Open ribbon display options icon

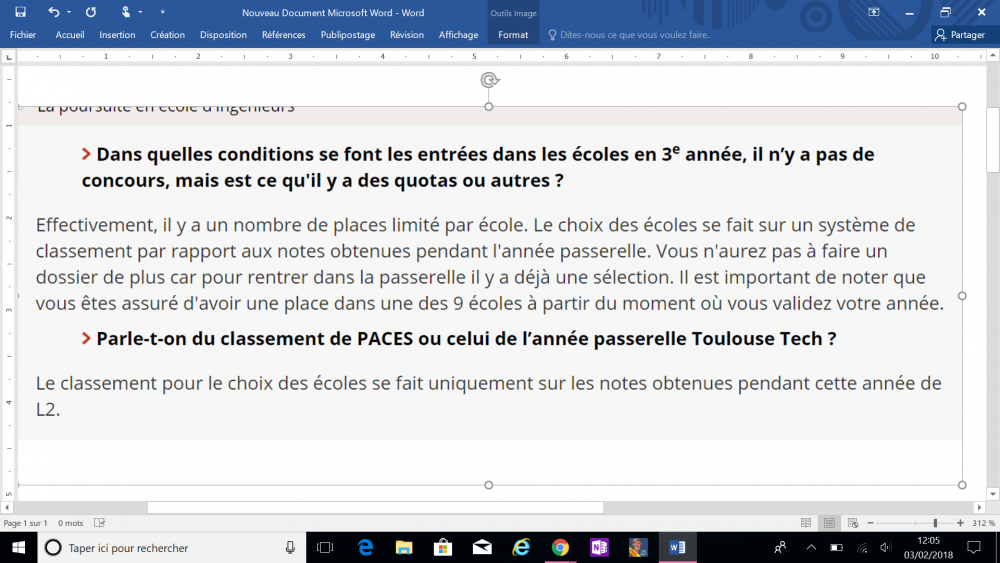pyautogui.click(x=874, y=12)
